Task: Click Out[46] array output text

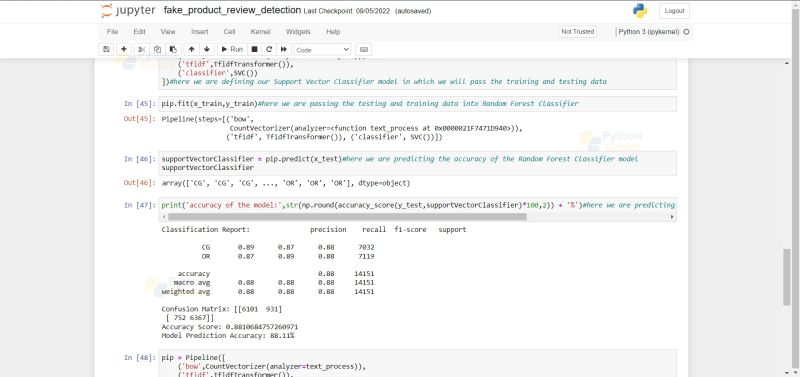Action: tap(286, 183)
